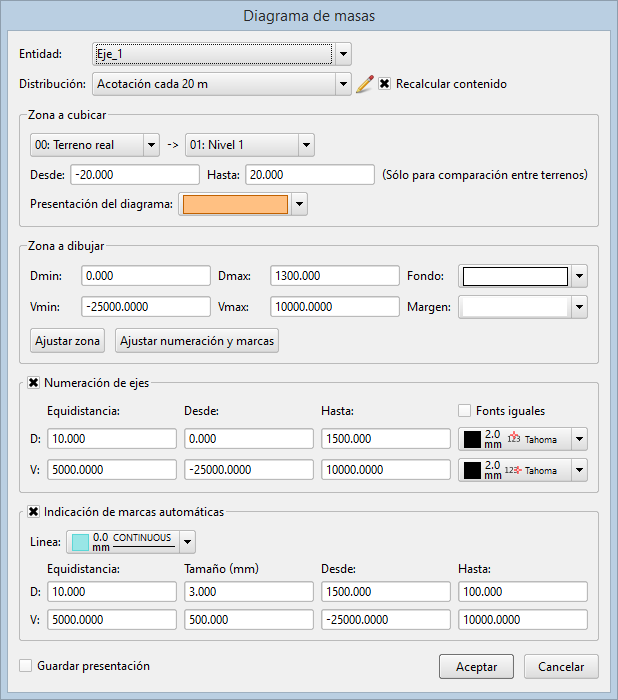Image resolution: width=618 pixels, height=700 pixels.
Task: Click marcas D Hasta field 100.000
Action: [x=523, y=592]
